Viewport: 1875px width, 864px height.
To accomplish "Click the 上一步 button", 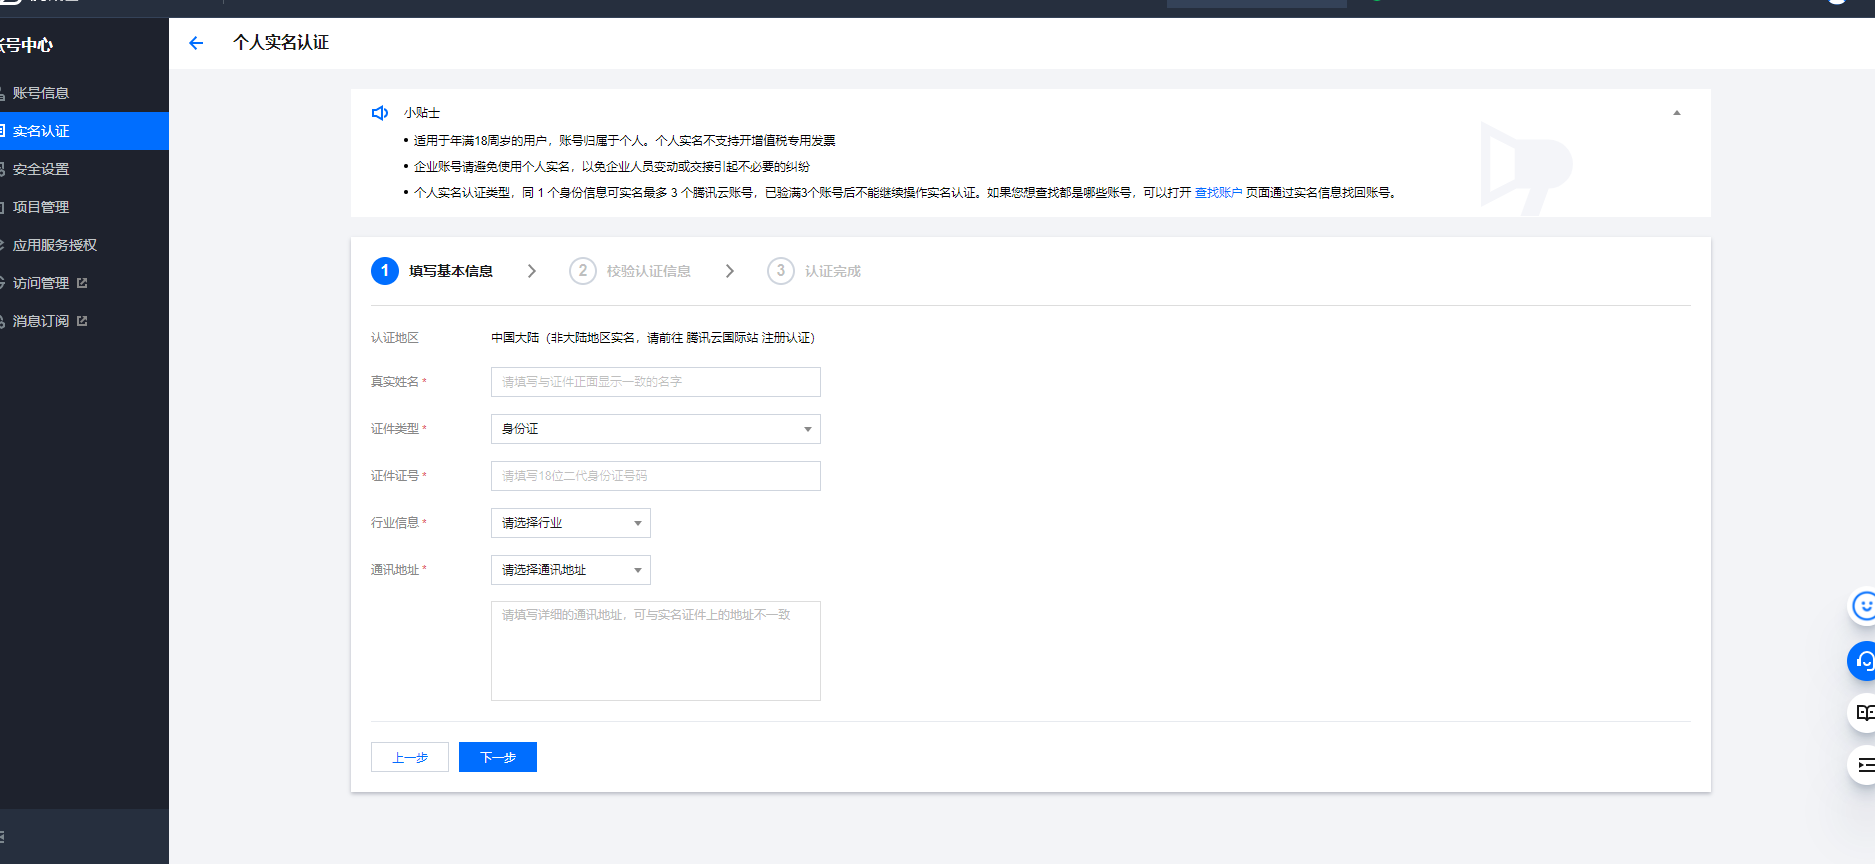I will [410, 757].
